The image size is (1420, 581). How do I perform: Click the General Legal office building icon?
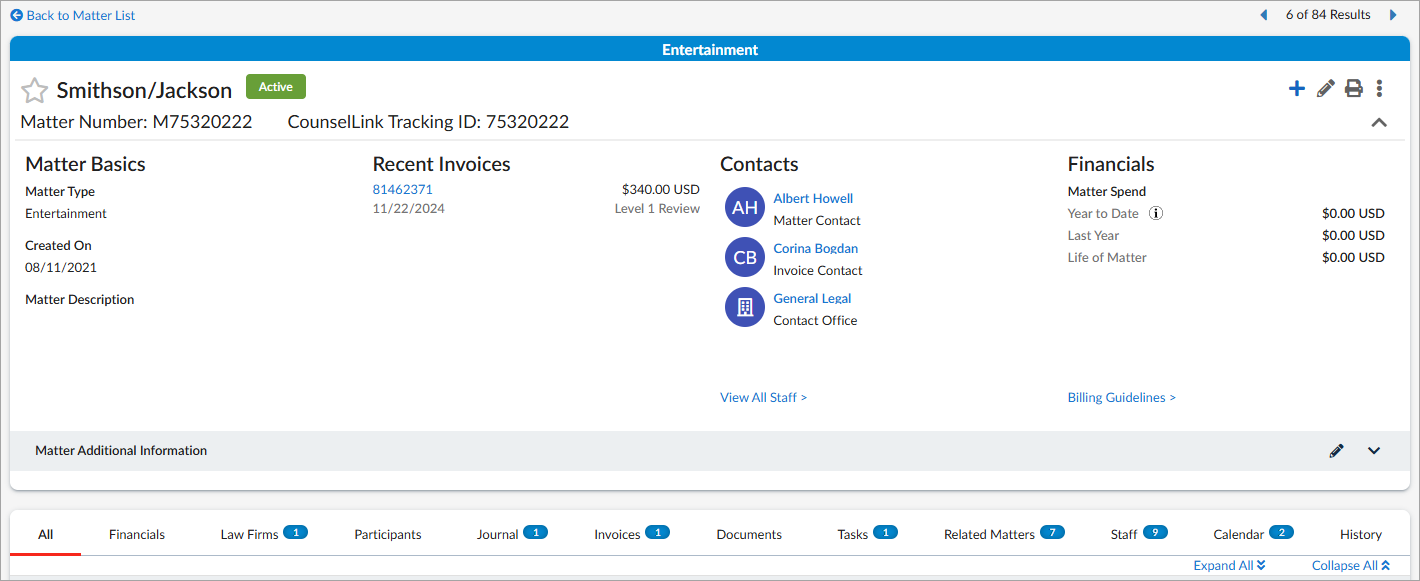point(744,307)
